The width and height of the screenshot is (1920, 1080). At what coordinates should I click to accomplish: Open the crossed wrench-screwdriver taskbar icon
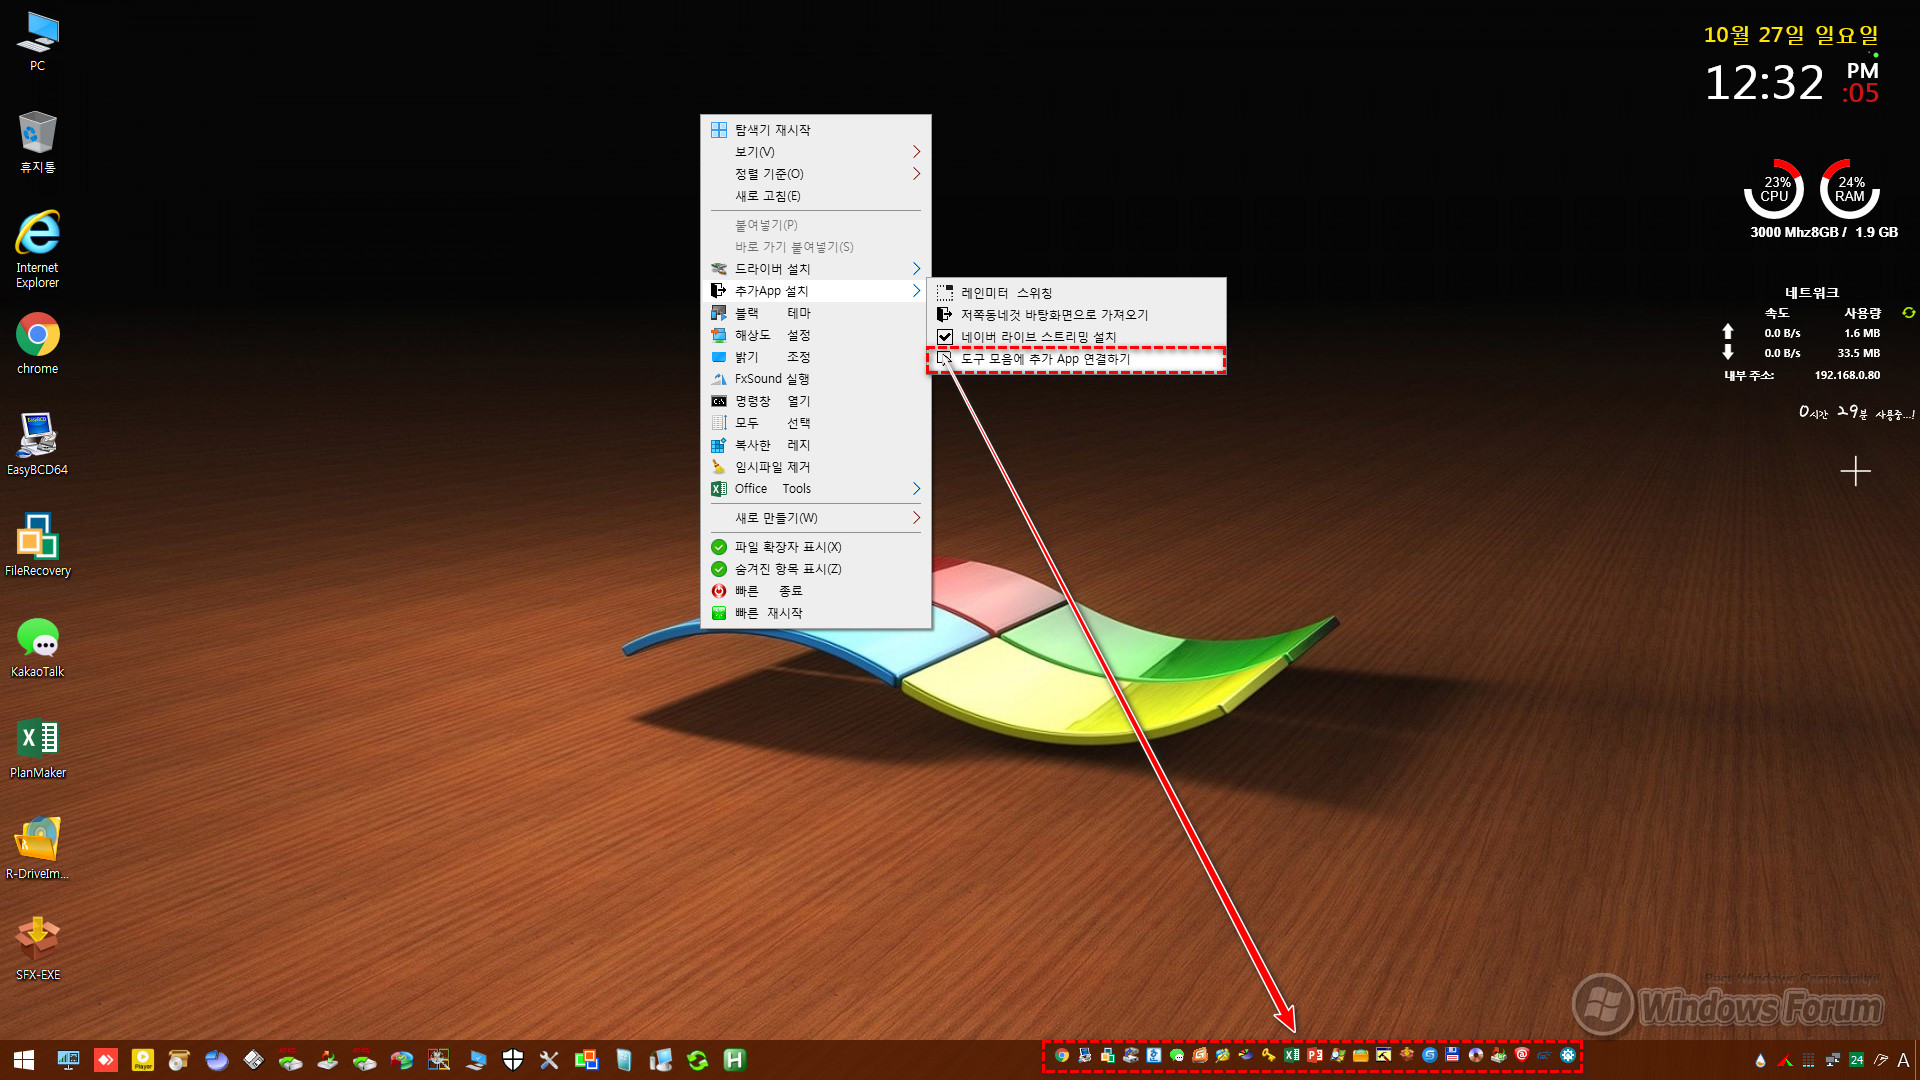click(x=549, y=1060)
